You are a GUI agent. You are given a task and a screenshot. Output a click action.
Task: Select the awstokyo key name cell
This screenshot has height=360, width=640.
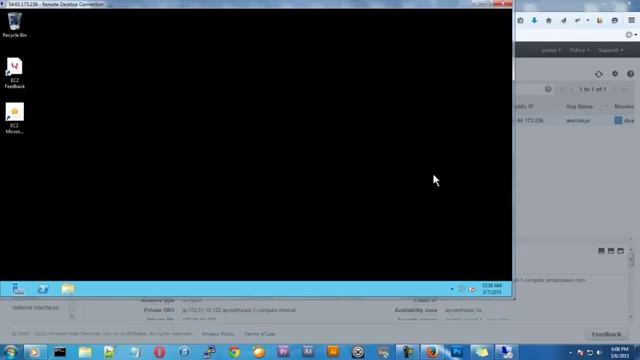pos(578,120)
